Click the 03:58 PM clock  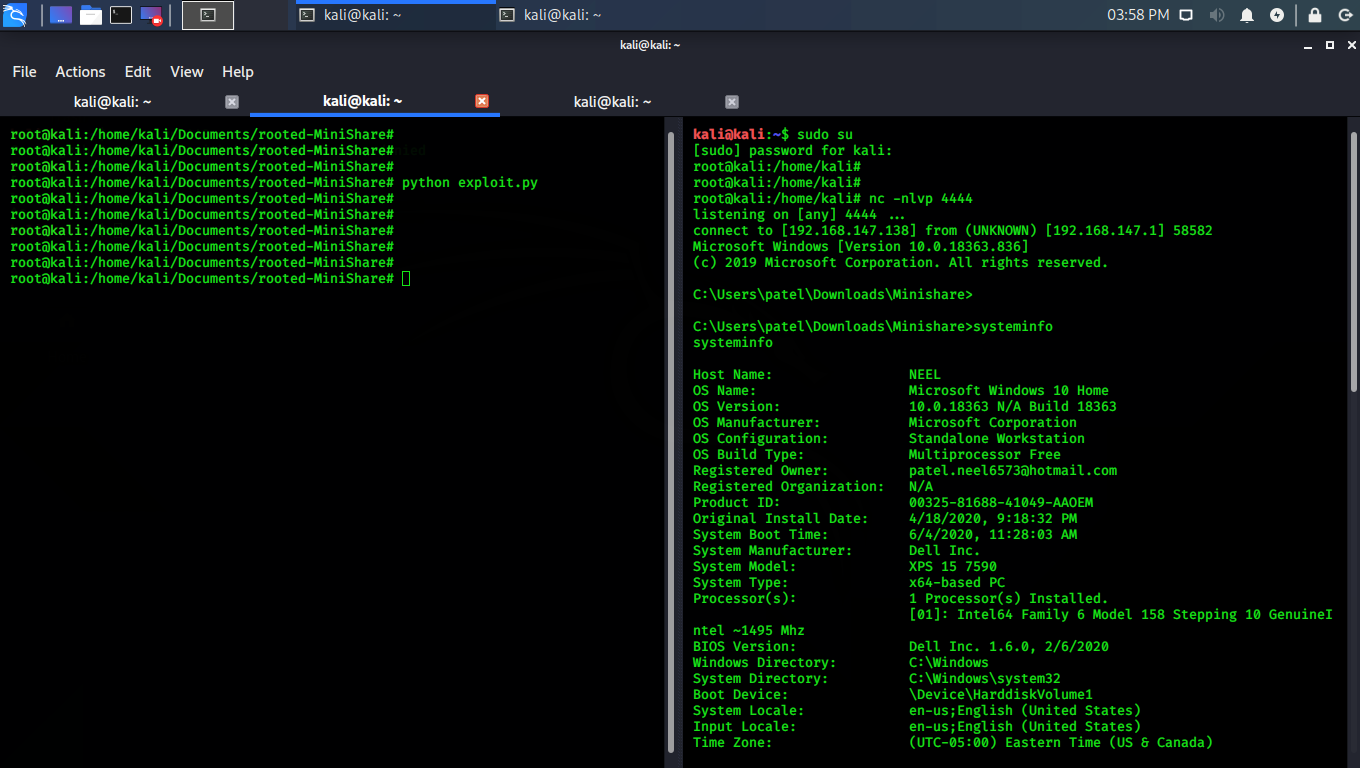1138,15
